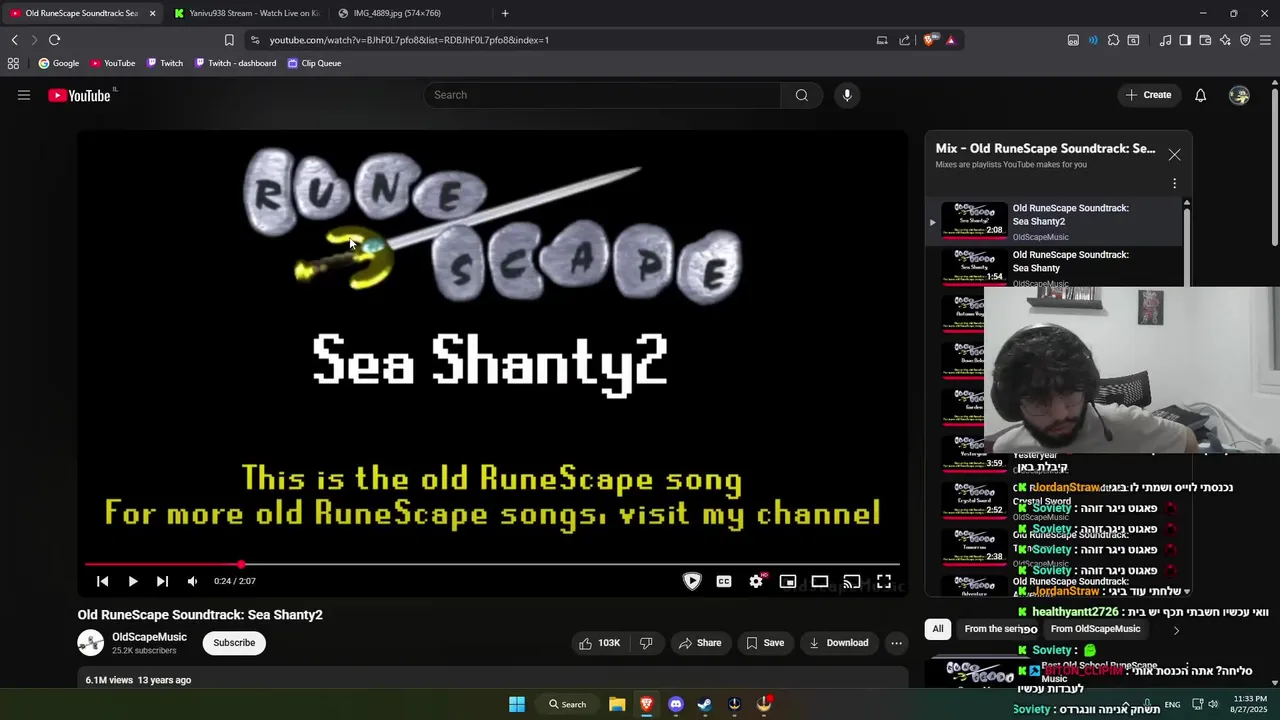Close the Old RuneScape Soundtrack tab
1280x720 pixels.
tap(152, 13)
